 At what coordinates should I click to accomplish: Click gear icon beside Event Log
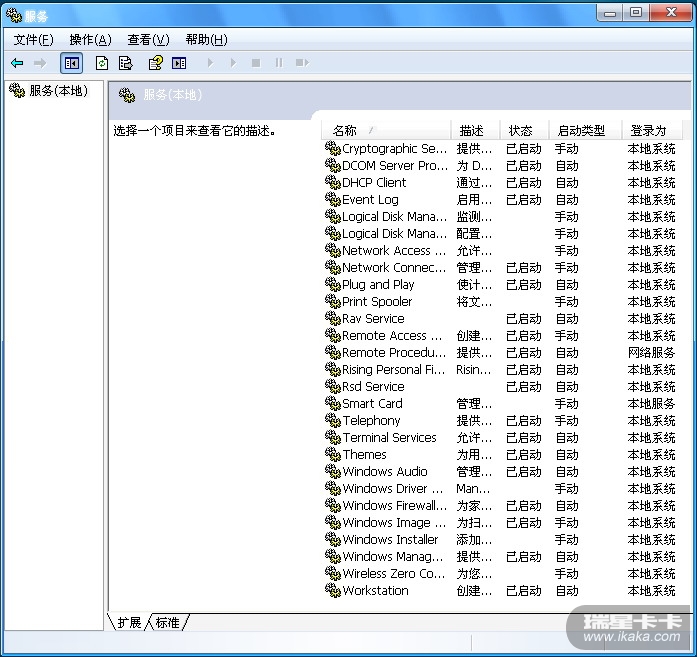tap(332, 200)
